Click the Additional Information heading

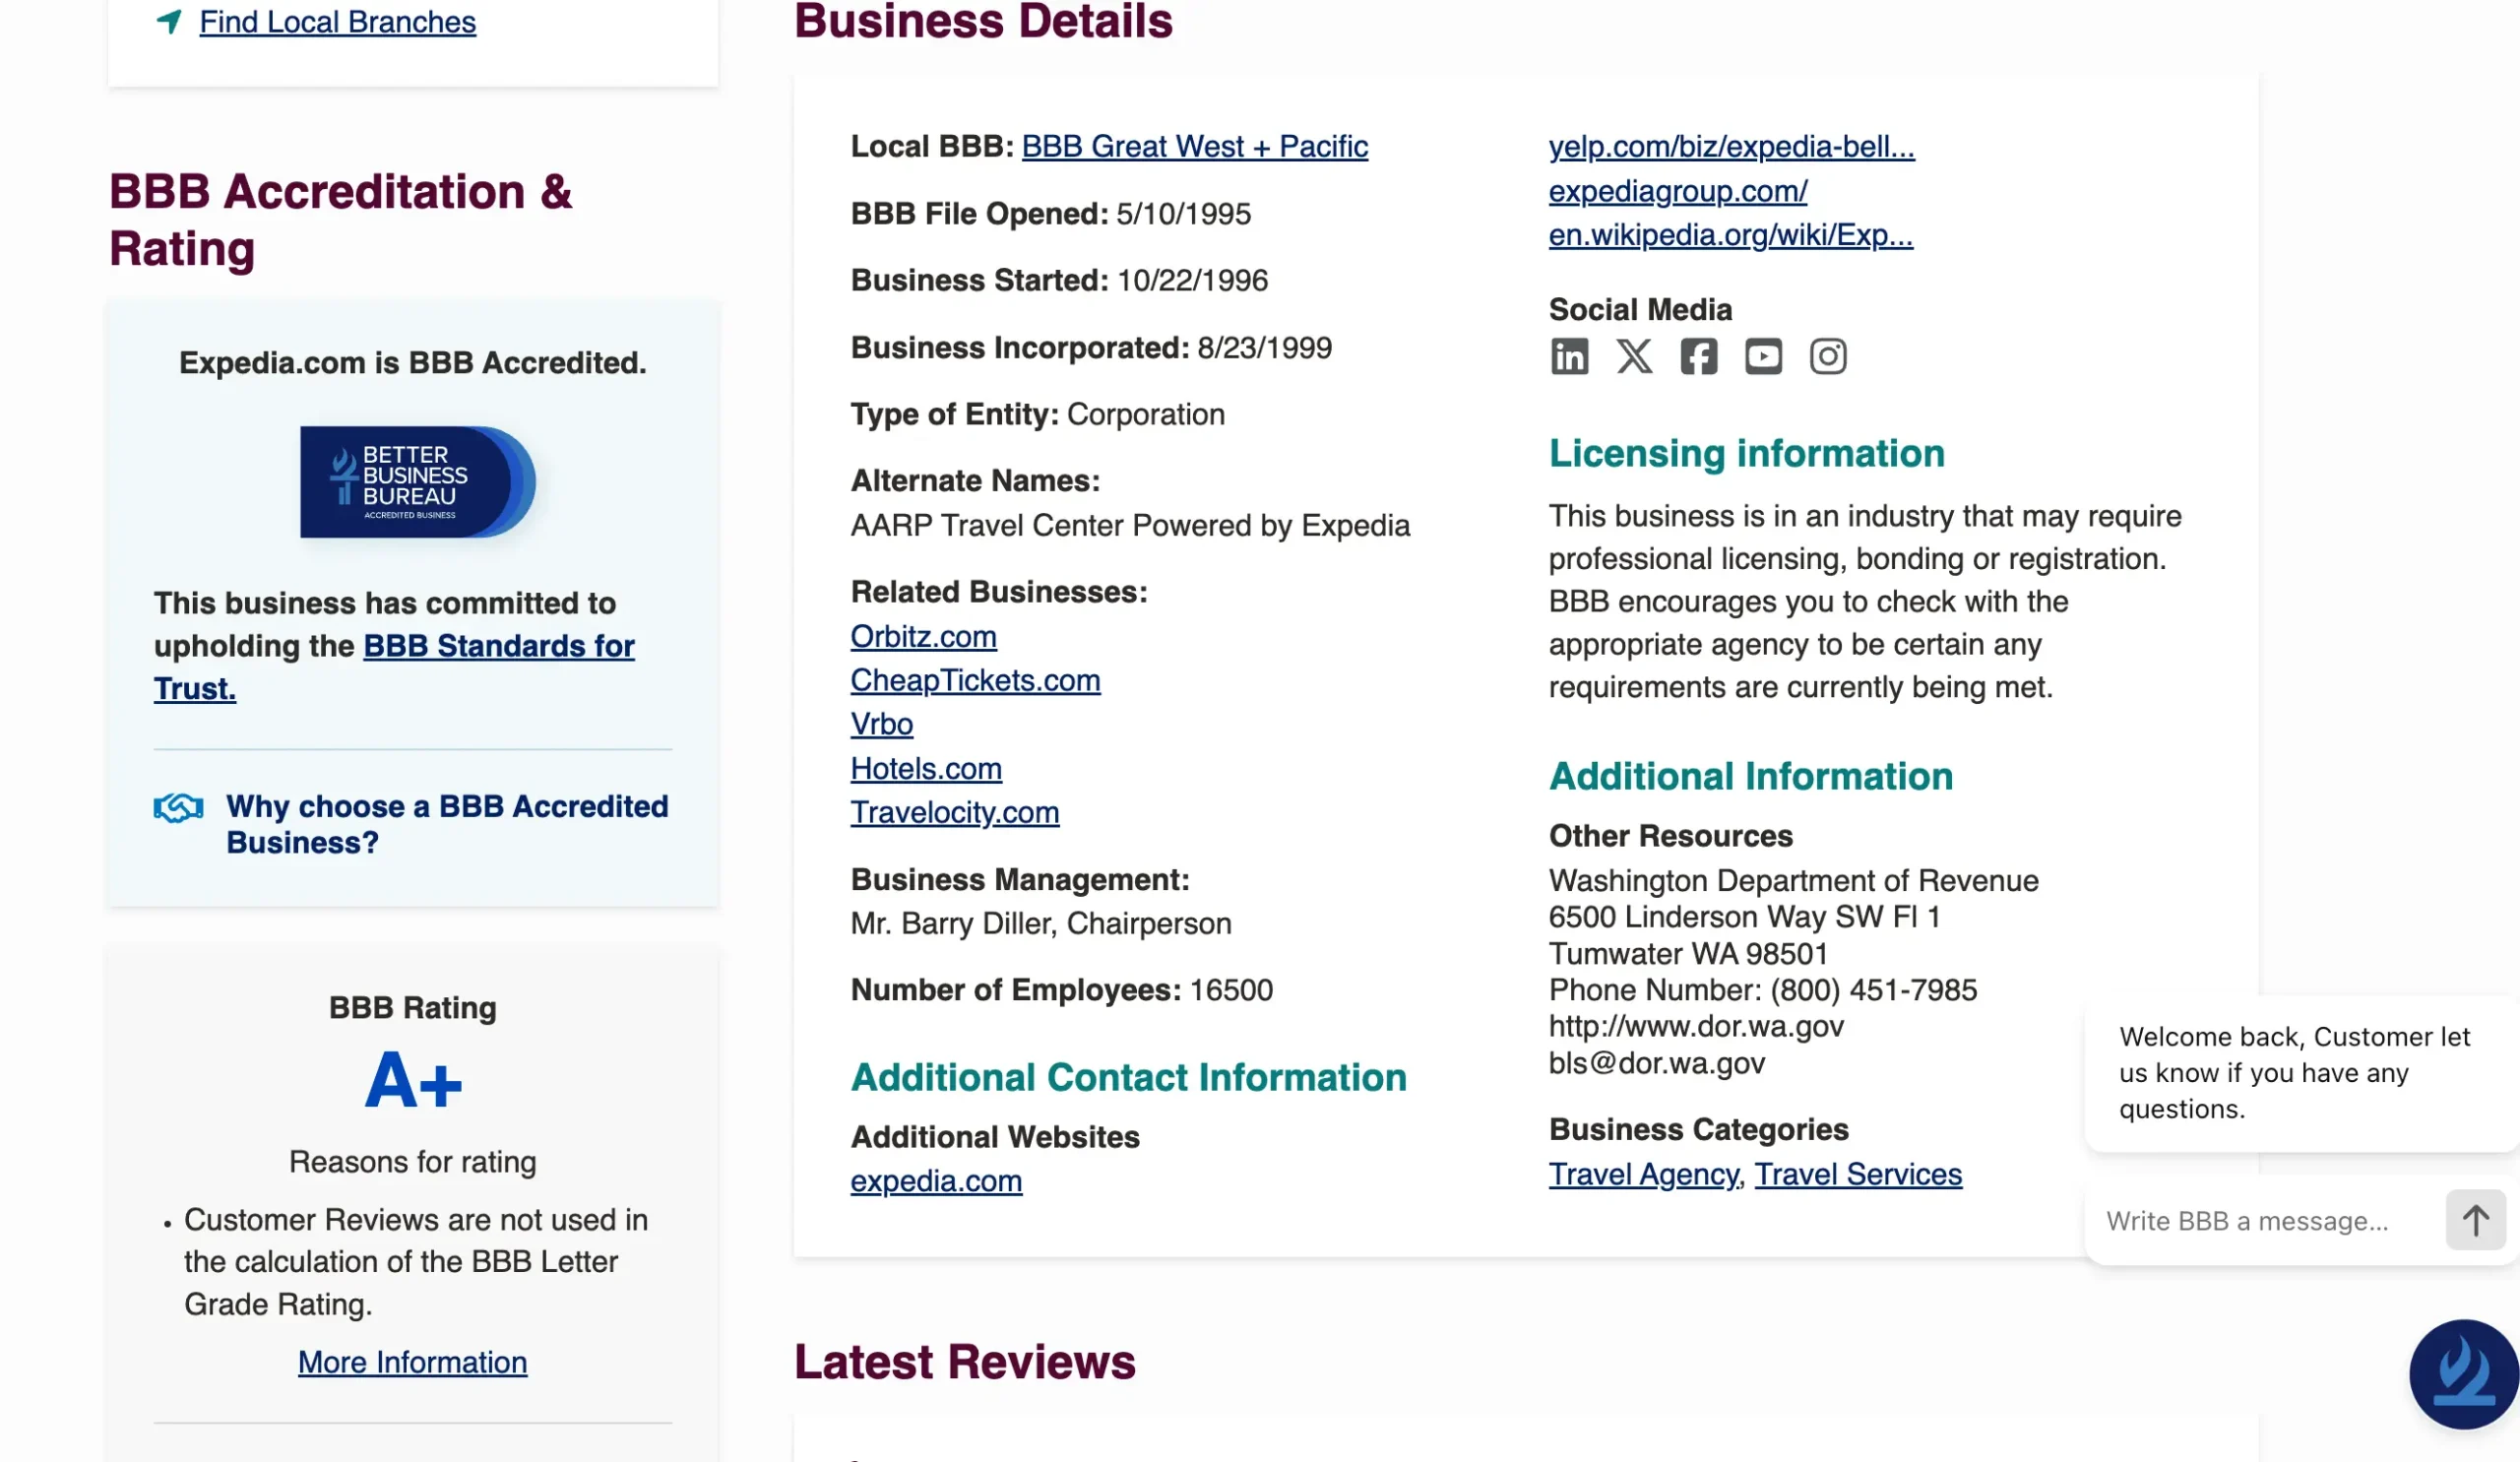(1750, 777)
